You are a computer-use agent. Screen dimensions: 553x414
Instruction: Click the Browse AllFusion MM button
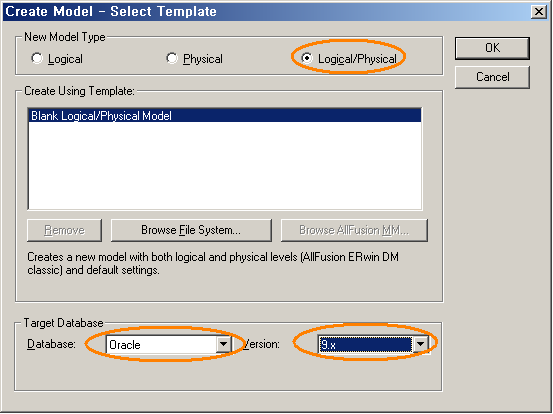pos(354,230)
